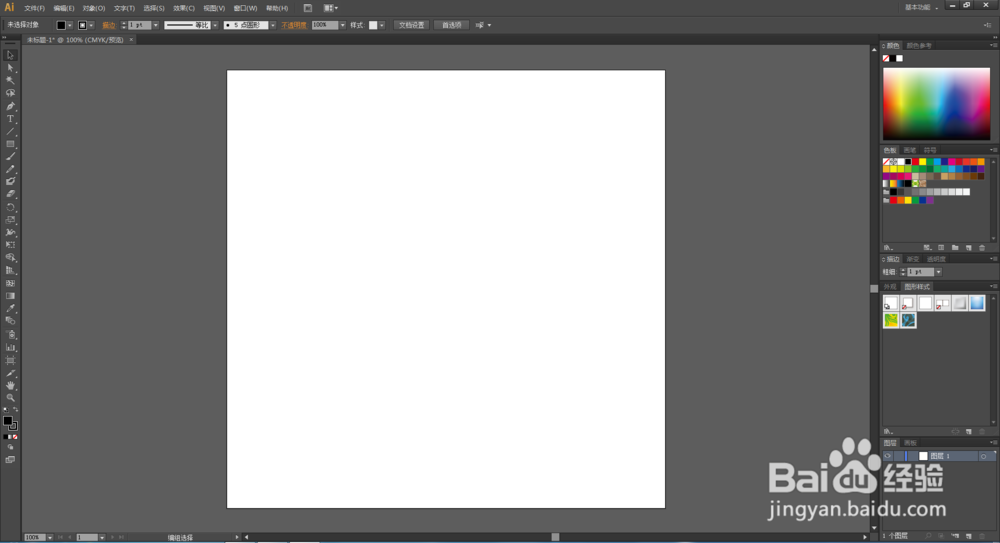Select red swatch in first swatches row
The width and height of the screenshot is (1000, 543).
[915, 162]
